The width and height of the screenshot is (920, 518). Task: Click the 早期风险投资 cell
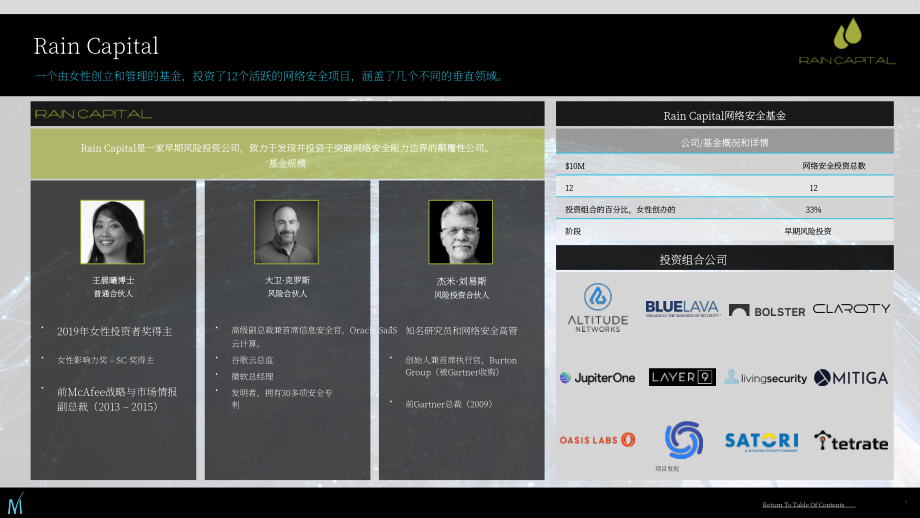[x=808, y=231]
